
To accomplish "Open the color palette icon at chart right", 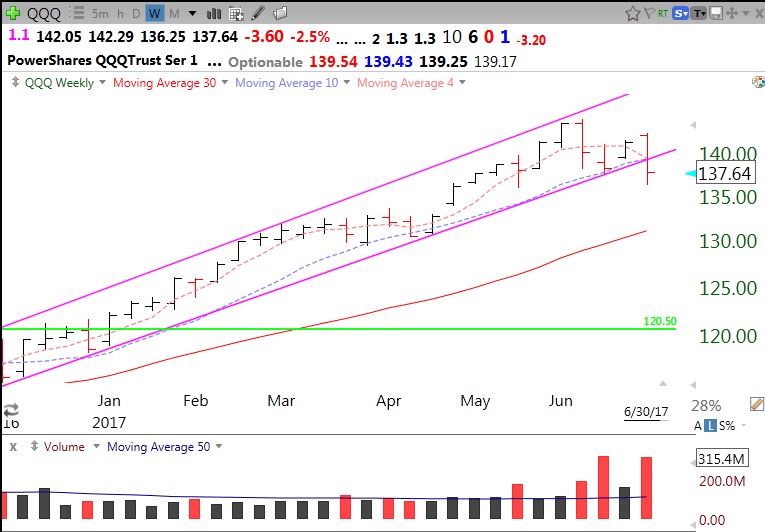I will pyautogui.click(x=759, y=82).
